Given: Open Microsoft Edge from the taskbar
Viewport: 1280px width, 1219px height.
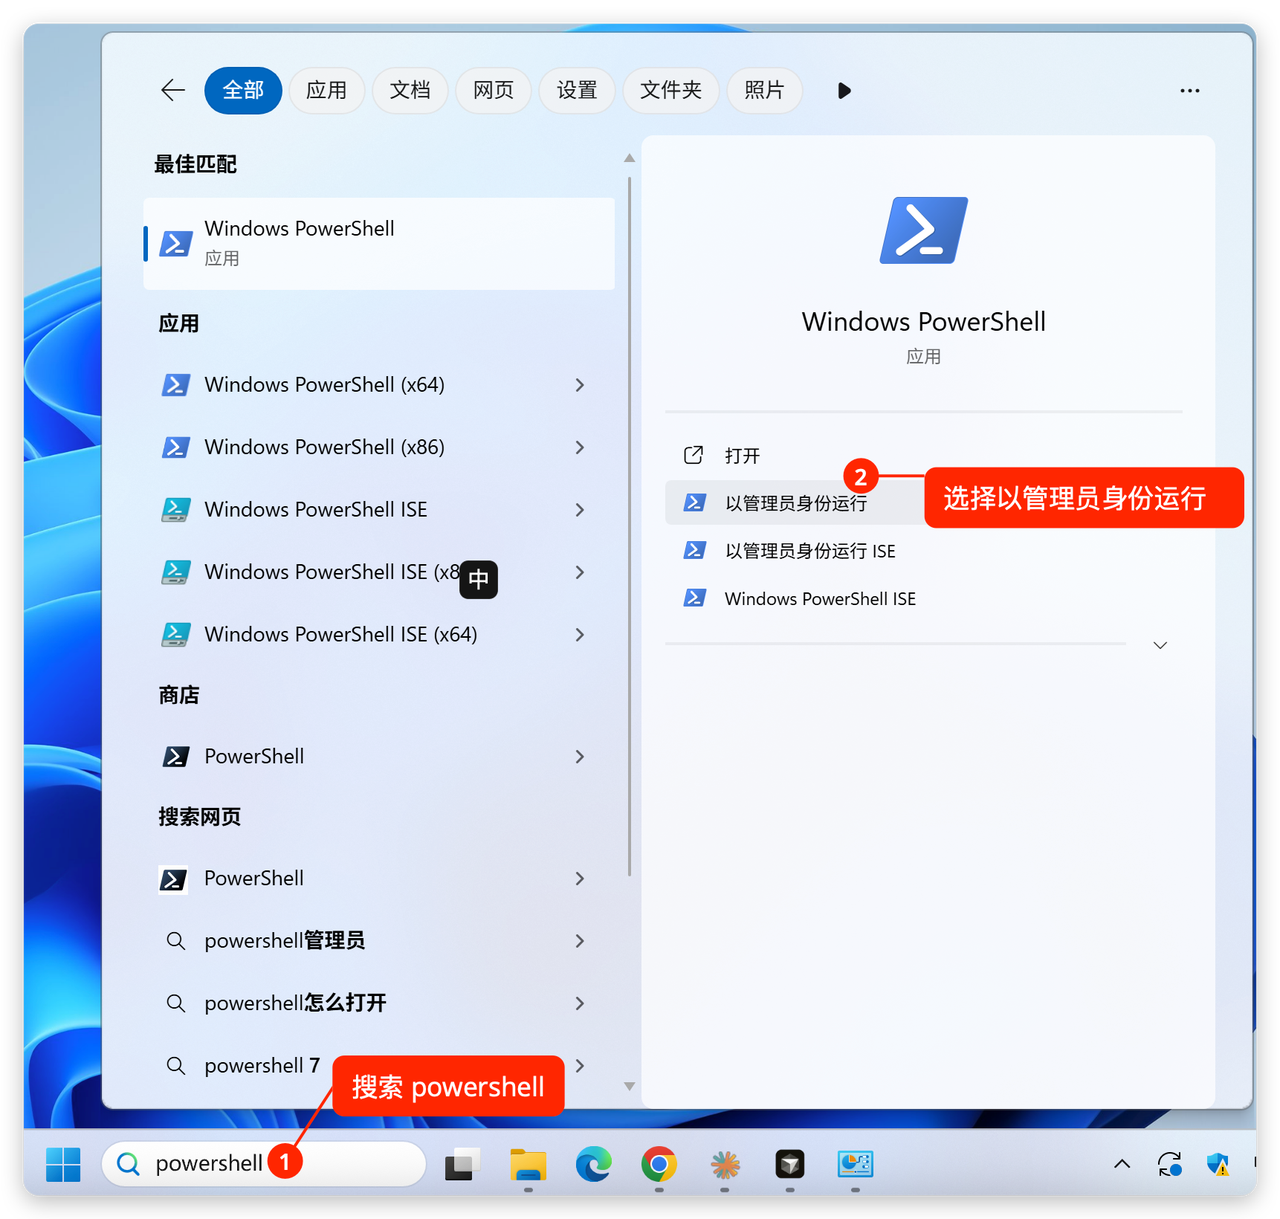Looking at the screenshot, I should coord(593,1164).
